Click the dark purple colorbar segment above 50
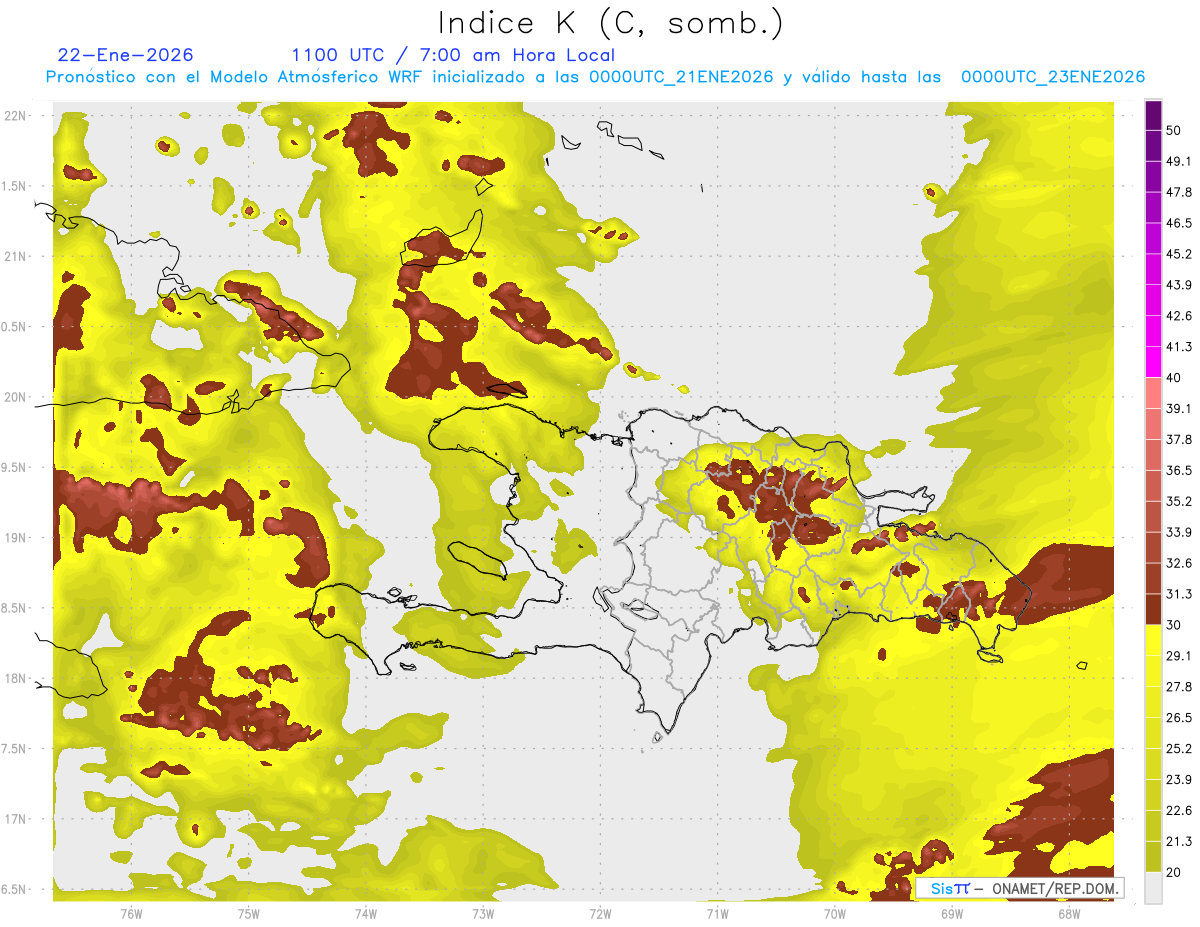The height and width of the screenshot is (927, 1200). pos(1153,115)
